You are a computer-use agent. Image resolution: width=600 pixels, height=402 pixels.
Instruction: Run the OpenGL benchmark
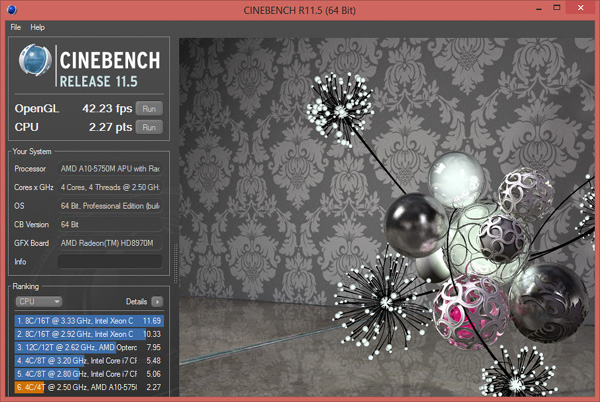(x=149, y=109)
